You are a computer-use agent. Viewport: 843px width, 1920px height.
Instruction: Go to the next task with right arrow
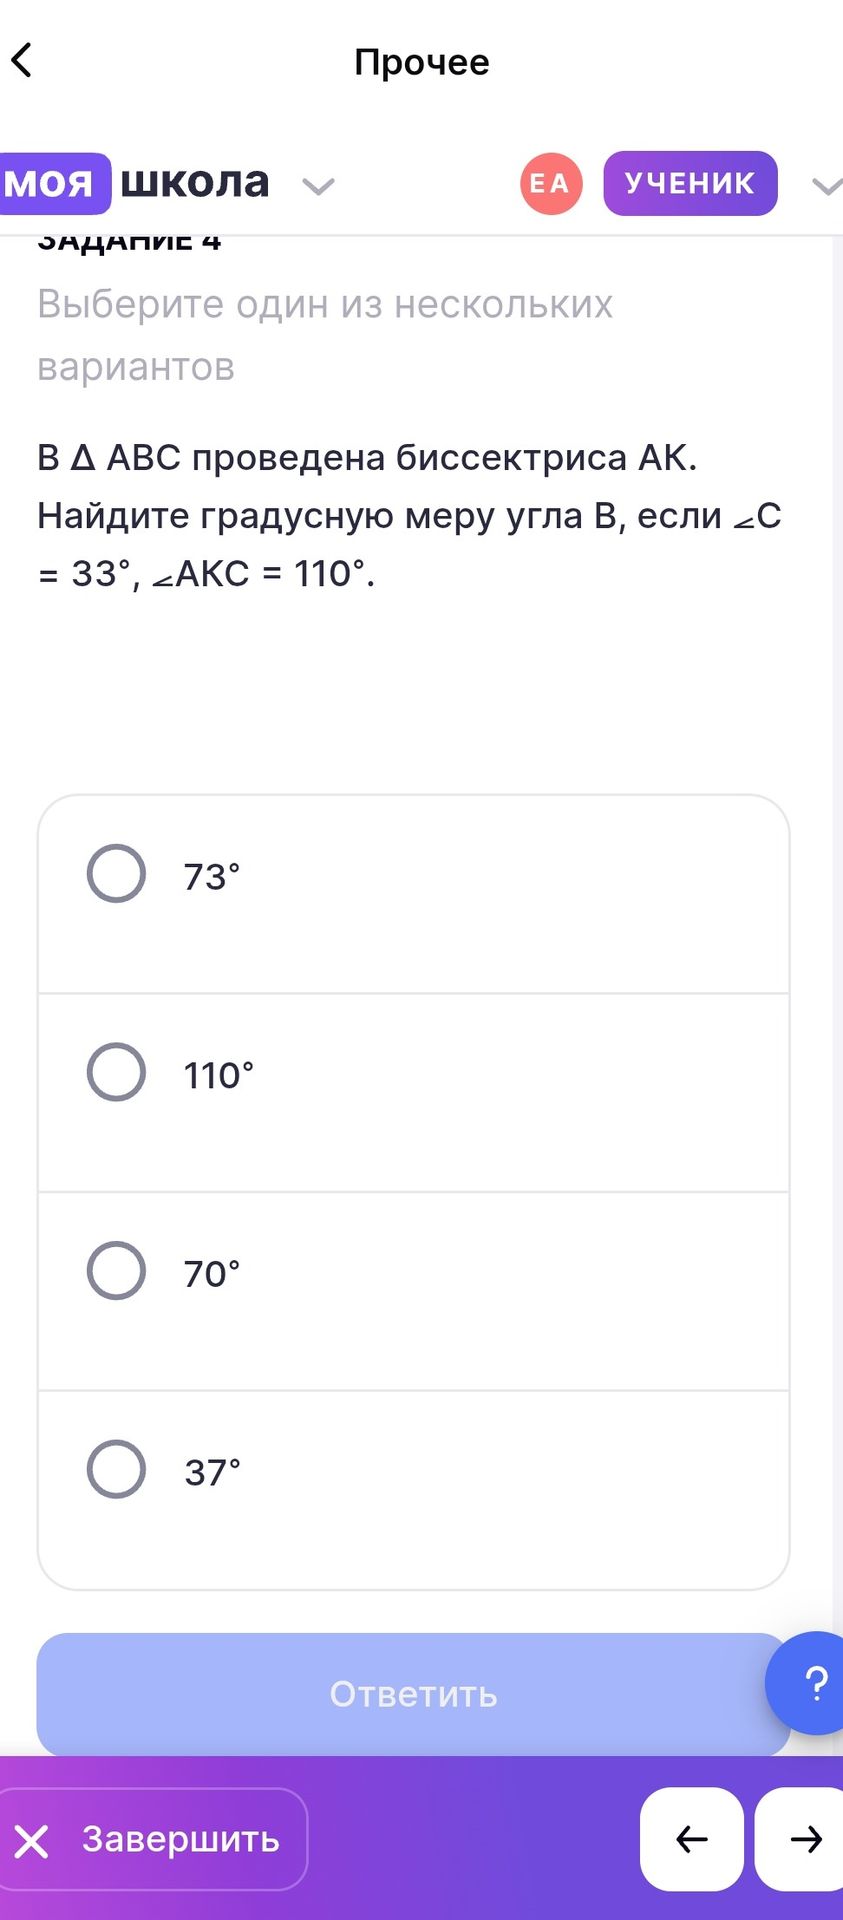802,1839
